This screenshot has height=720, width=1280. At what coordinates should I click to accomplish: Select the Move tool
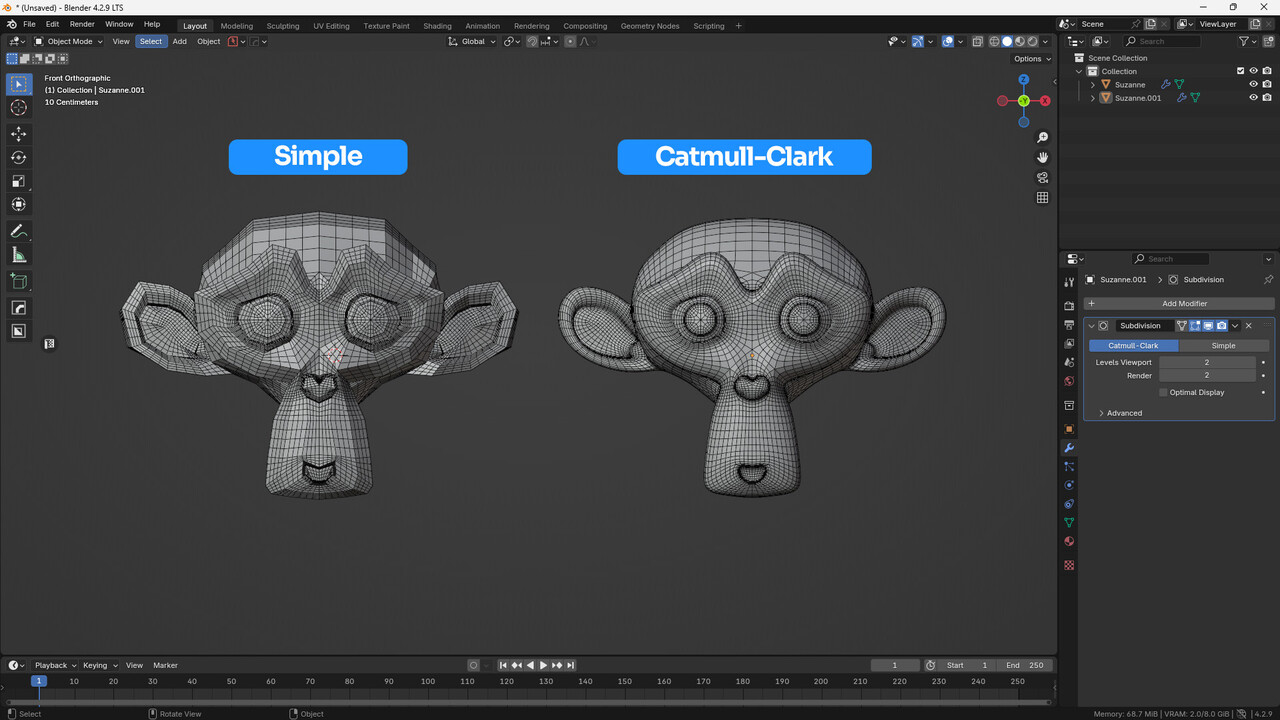[19, 134]
